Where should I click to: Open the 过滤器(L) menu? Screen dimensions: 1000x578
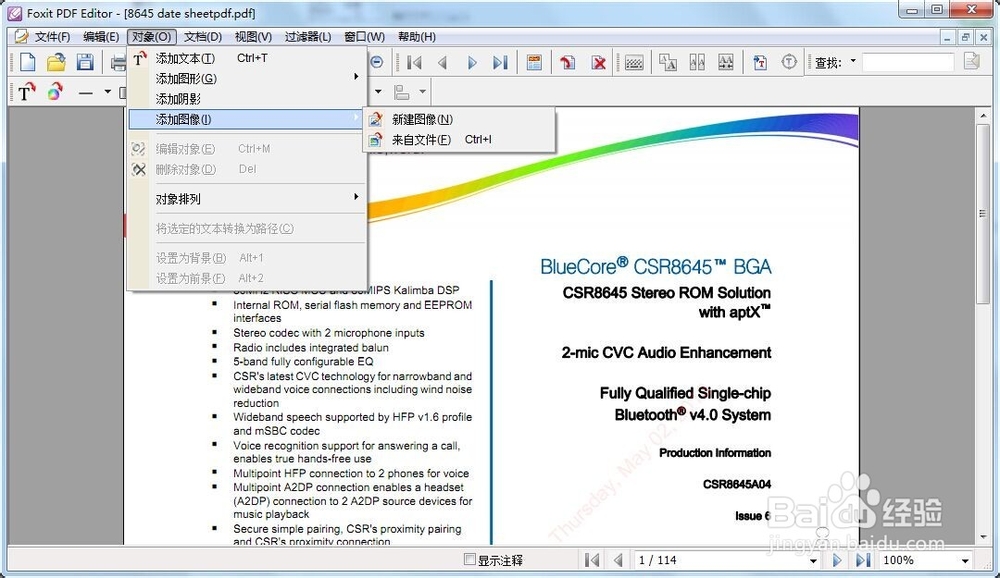pos(308,37)
